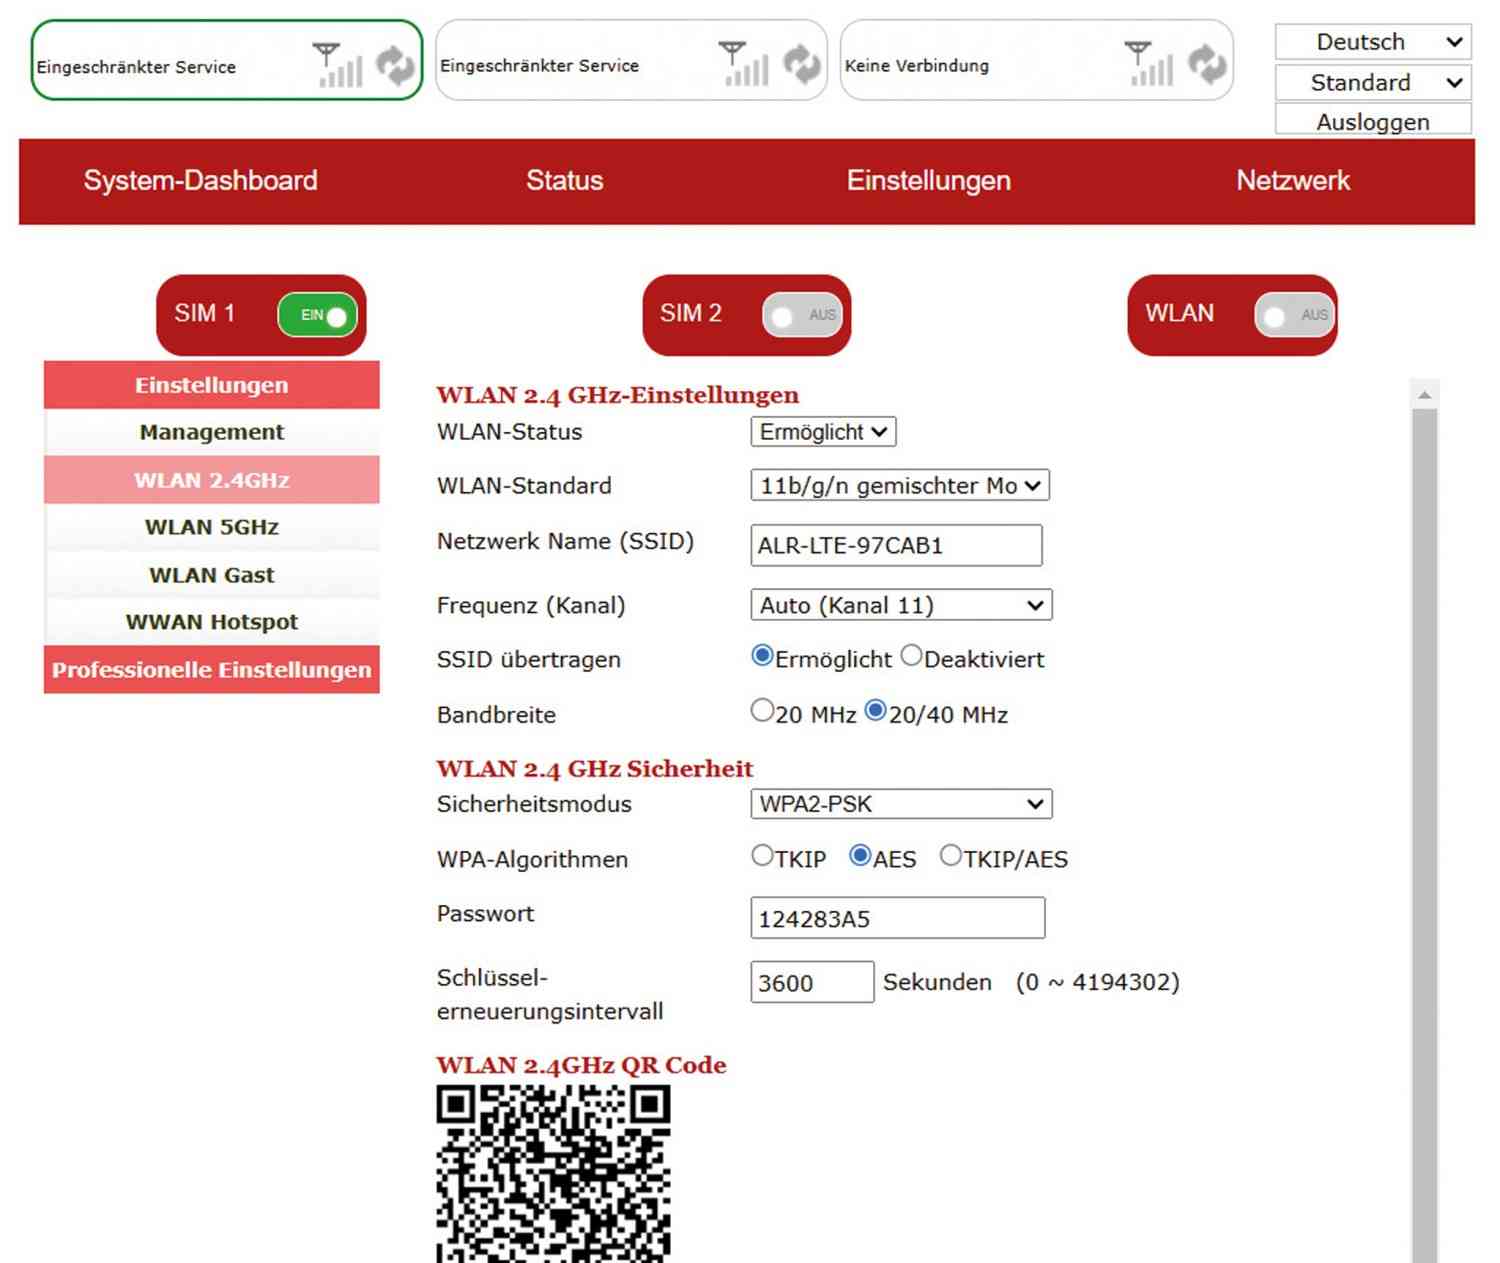
Task: Click the first connection's signal strength antenna icon
Action: tap(337, 65)
